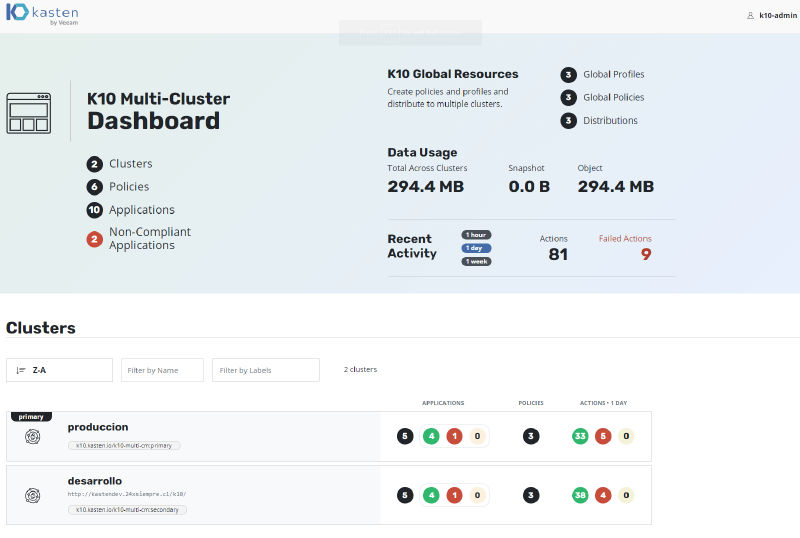This screenshot has height=538, width=800.
Task: Click produccion total applications badge 5
Action: point(405,436)
